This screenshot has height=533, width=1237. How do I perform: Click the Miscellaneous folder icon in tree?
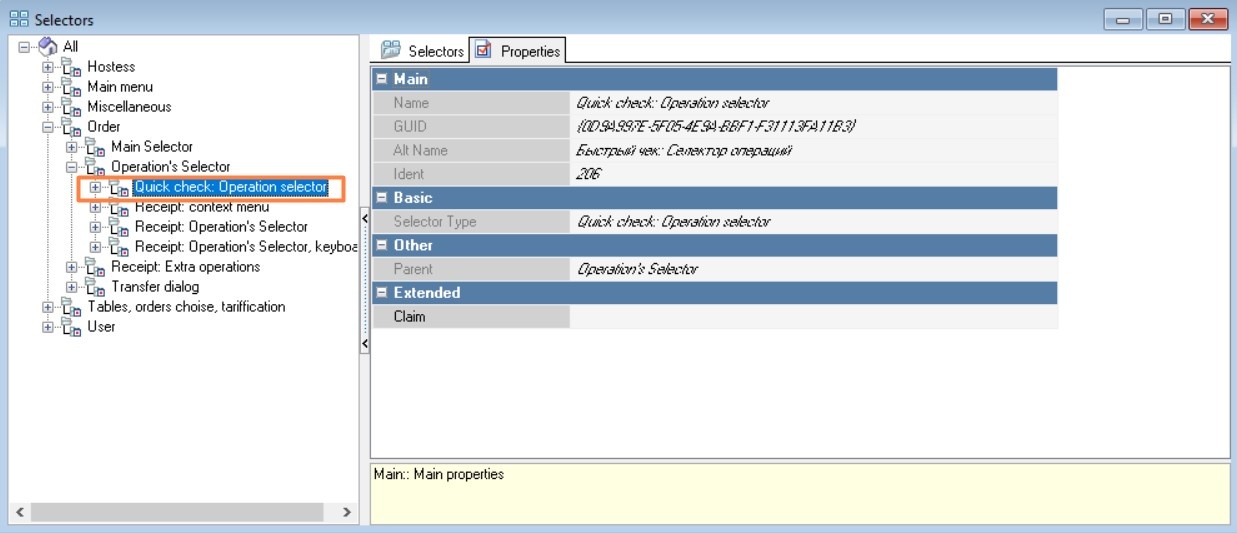[x=72, y=107]
